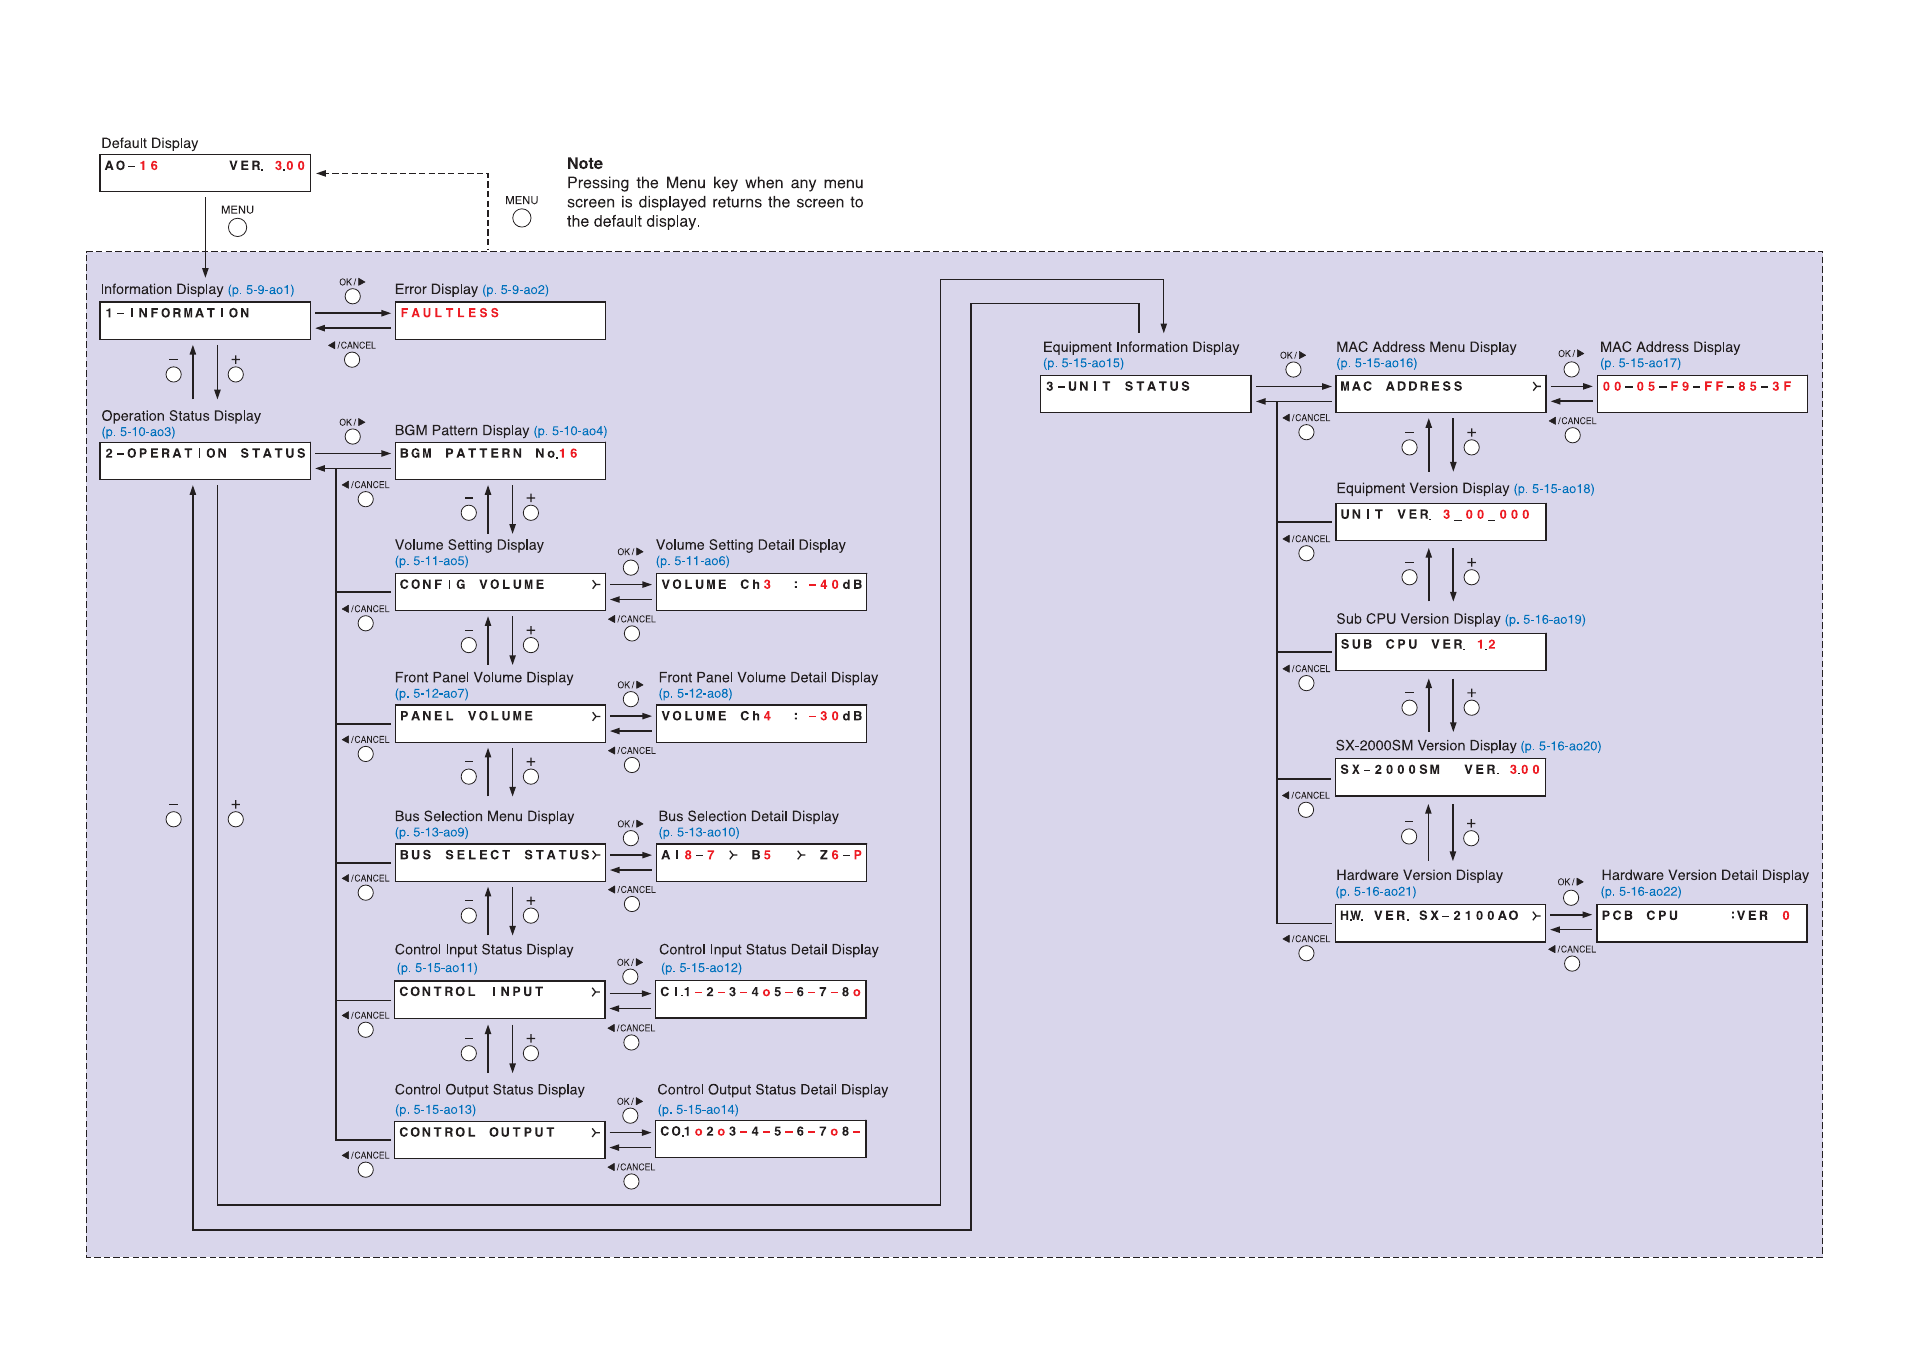Select the CONTROL OUTPUT display box
The width and height of the screenshot is (1910, 1350).
click(x=500, y=1140)
